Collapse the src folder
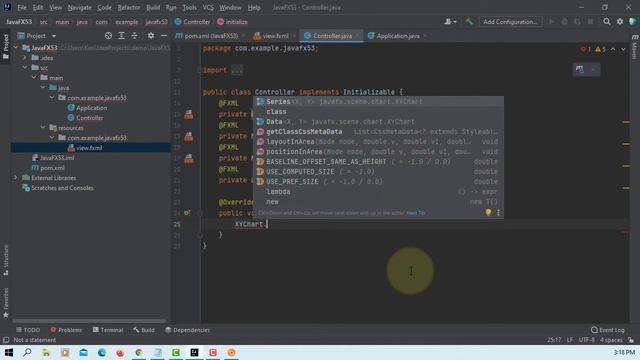This screenshot has width=640, height=360. pos(25,68)
